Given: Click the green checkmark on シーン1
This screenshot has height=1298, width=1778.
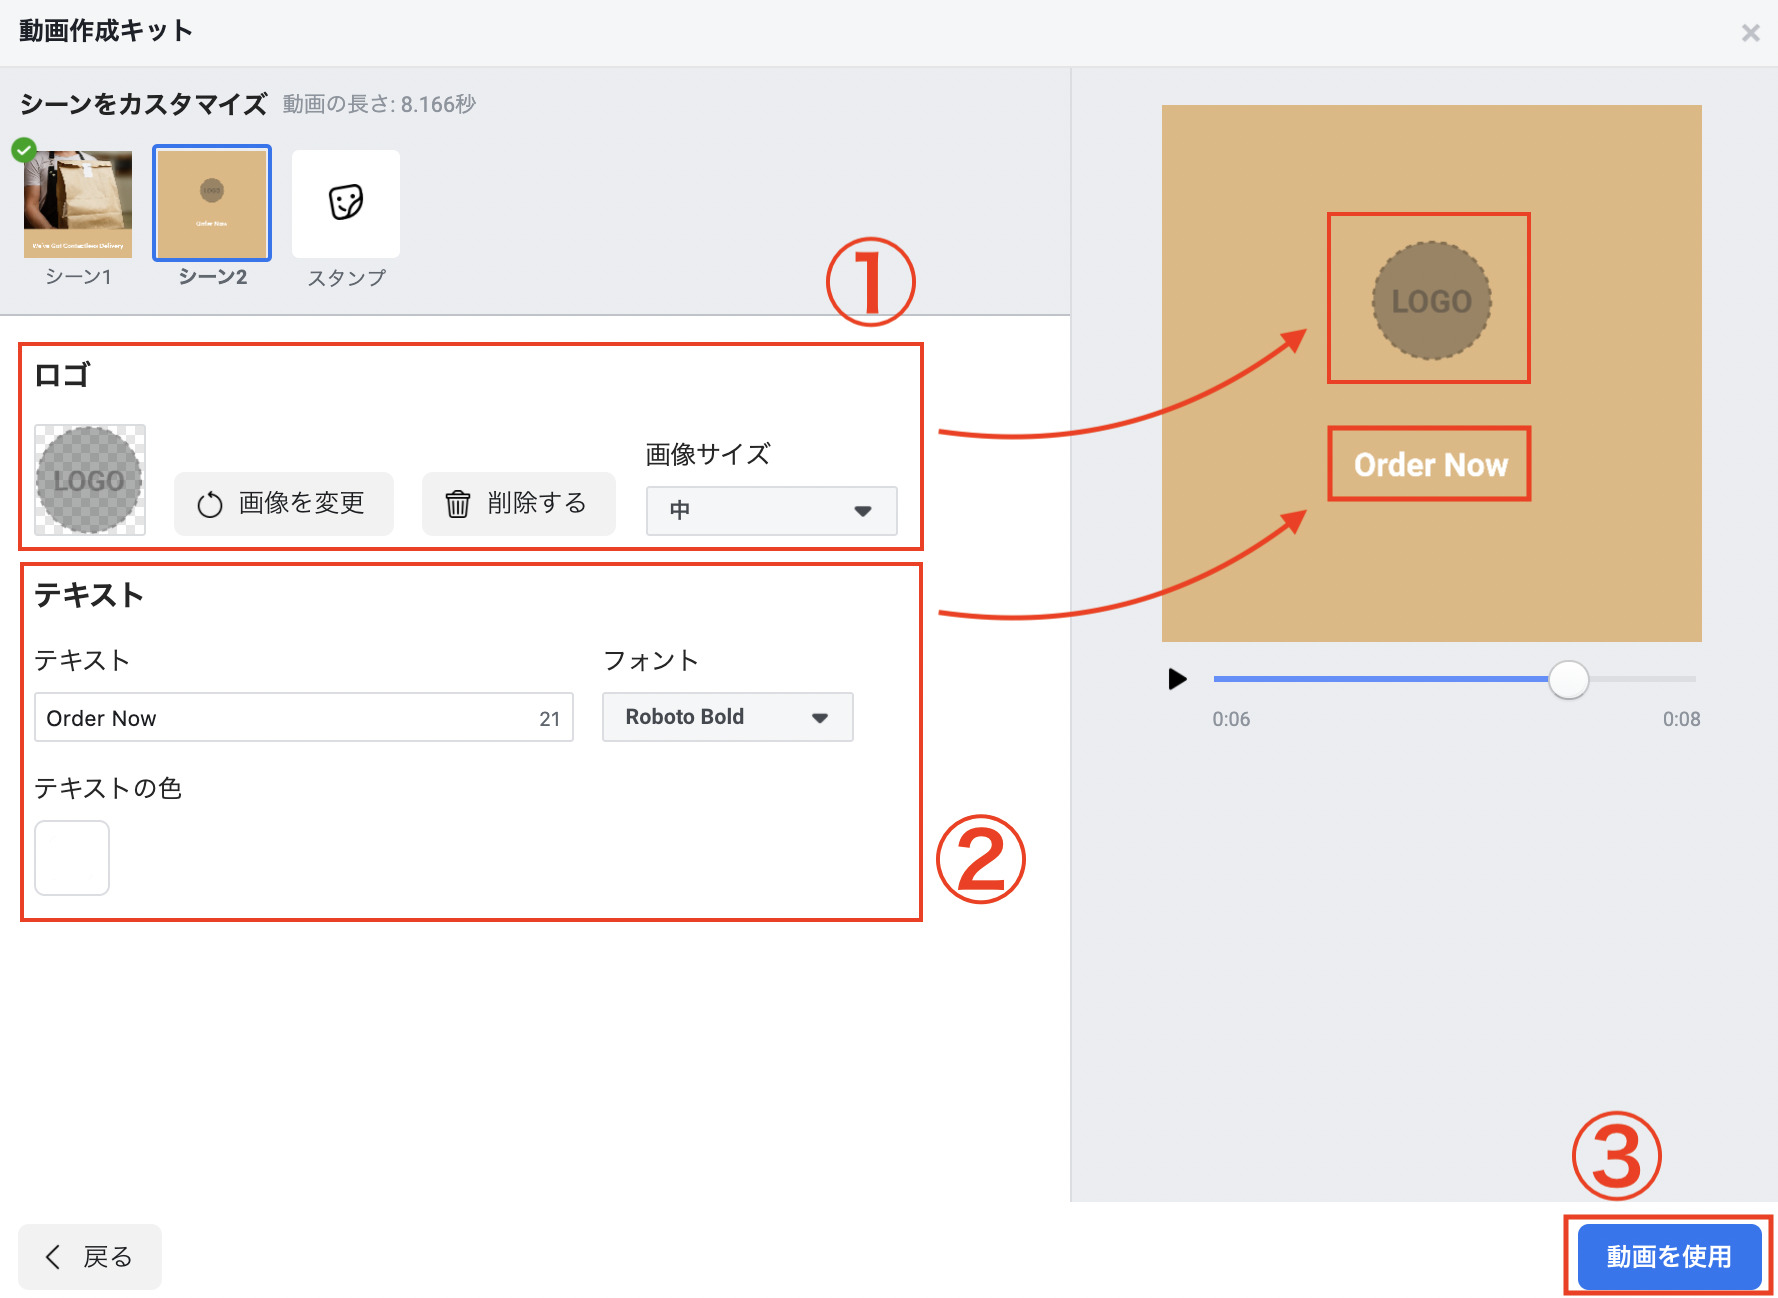Looking at the screenshot, I should (x=24, y=150).
